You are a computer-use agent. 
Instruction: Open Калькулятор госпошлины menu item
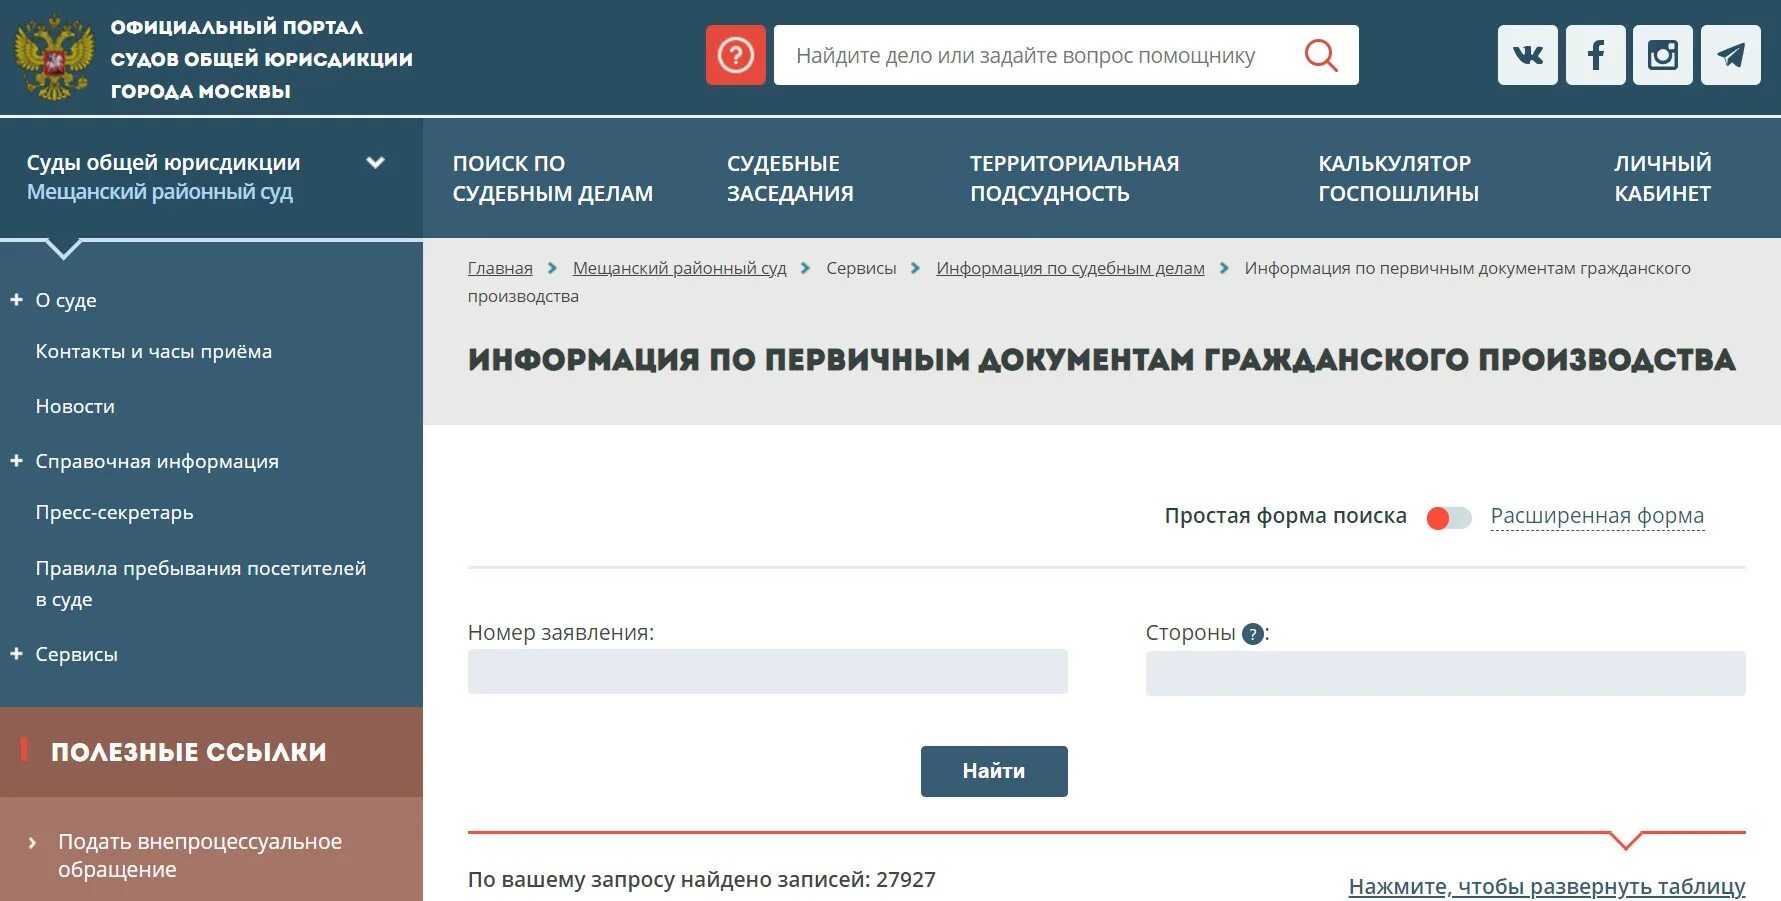pyautogui.click(x=1399, y=178)
